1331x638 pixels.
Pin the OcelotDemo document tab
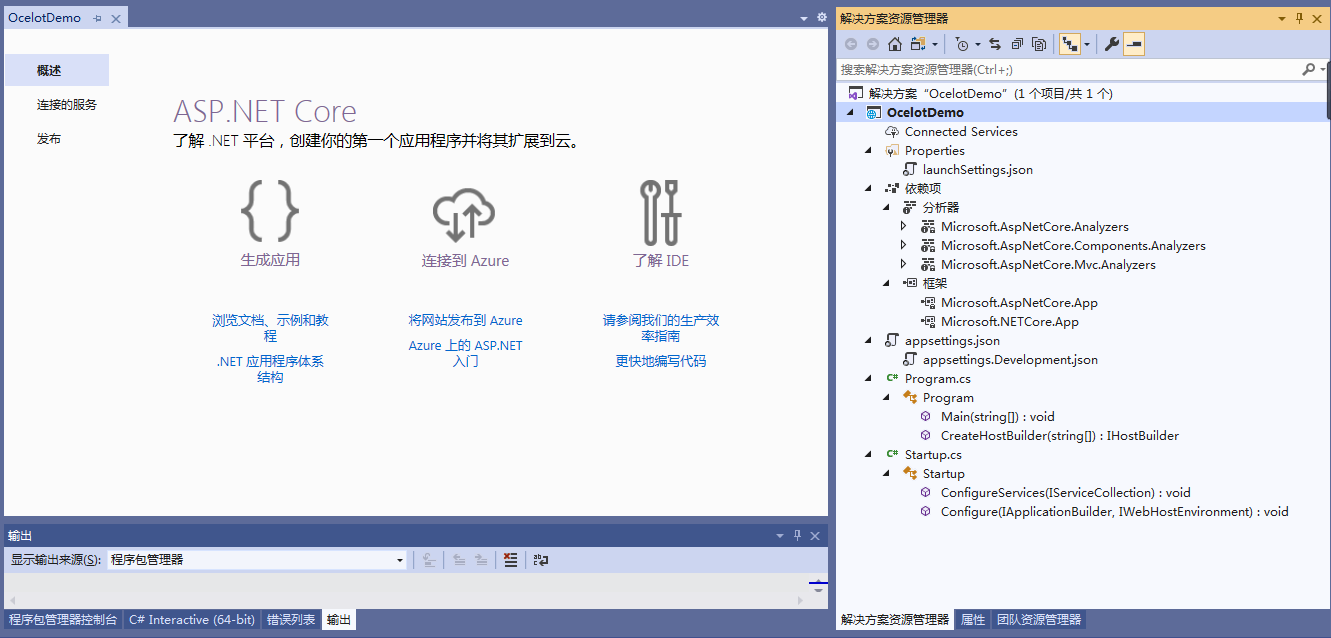point(98,19)
